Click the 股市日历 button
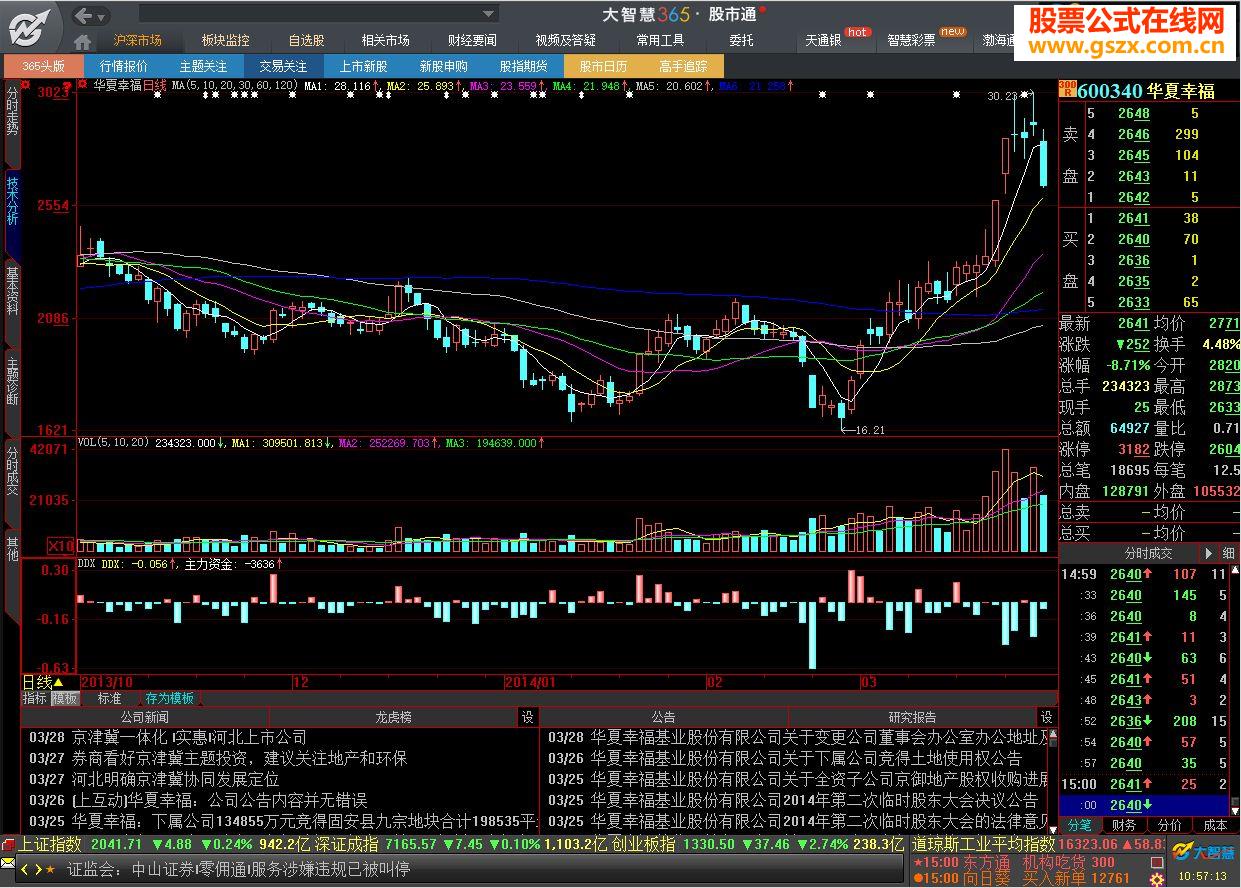Image resolution: width=1241 pixels, height=888 pixels. click(x=604, y=67)
